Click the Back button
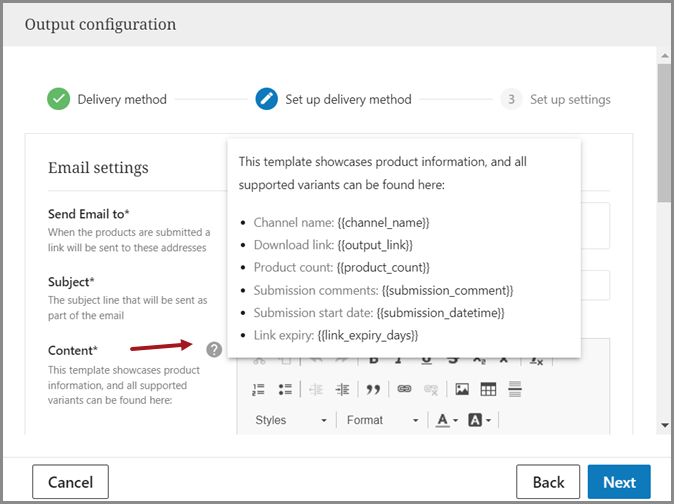The height and width of the screenshot is (504, 674). (548, 482)
